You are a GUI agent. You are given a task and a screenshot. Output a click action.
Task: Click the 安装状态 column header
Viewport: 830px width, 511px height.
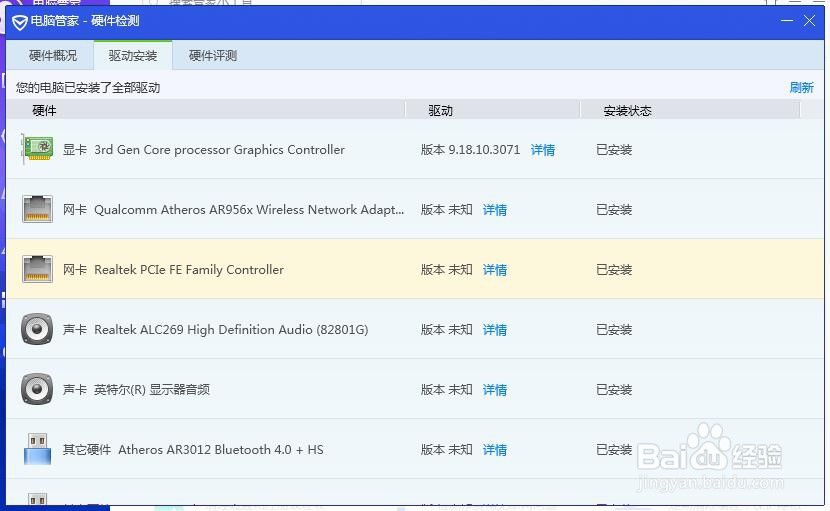click(x=627, y=110)
